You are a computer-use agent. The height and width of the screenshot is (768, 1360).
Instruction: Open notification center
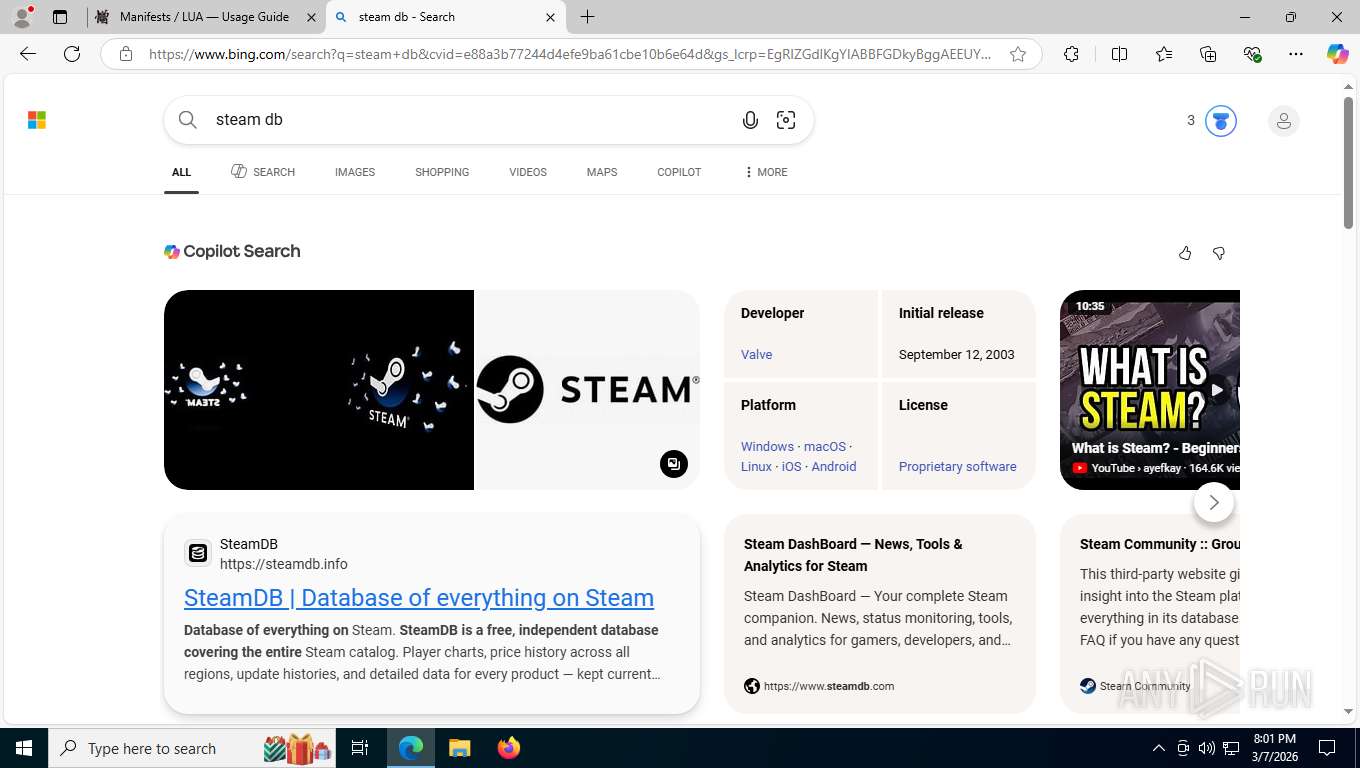pyautogui.click(x=1327, y=748)
